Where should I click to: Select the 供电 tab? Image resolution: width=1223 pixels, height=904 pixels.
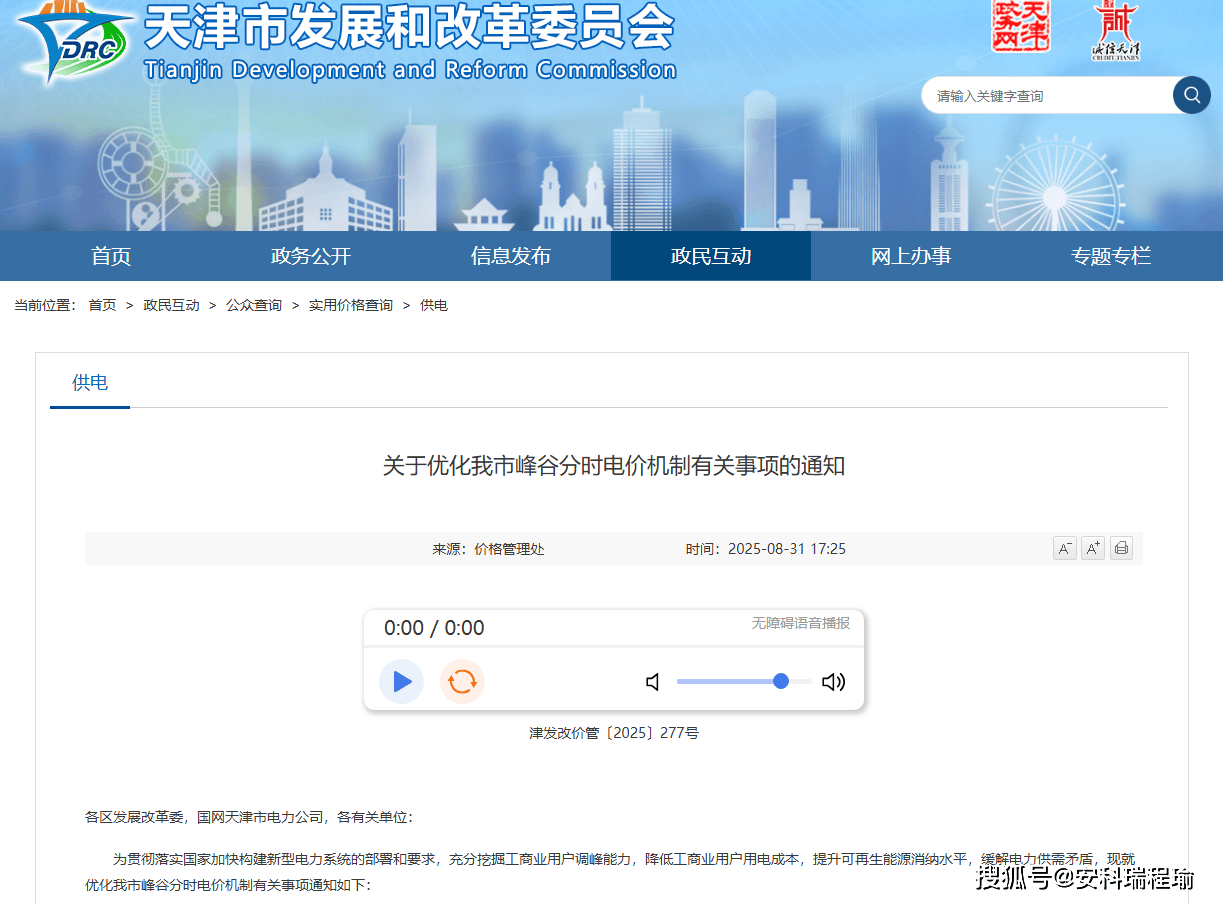(90, 382)
